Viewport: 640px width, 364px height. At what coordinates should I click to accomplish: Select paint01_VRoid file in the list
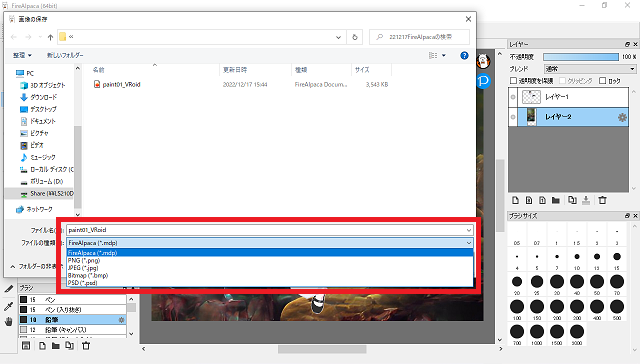pyautogui.click(x=121, y=84)
